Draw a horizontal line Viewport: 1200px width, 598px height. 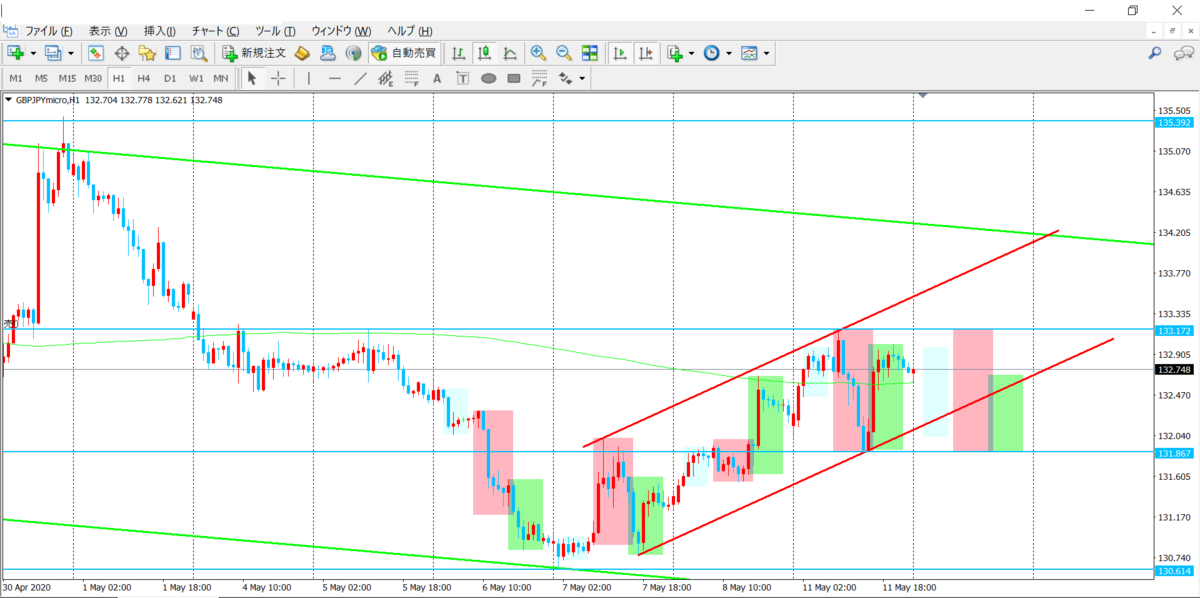click(x=335, y=78)
